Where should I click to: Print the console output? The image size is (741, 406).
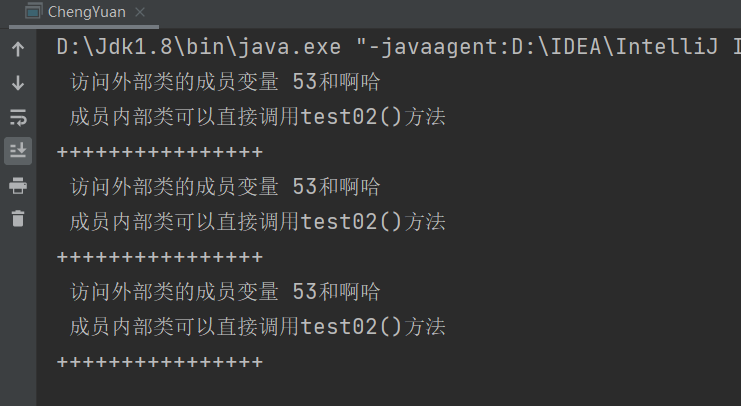click(17, 185)
